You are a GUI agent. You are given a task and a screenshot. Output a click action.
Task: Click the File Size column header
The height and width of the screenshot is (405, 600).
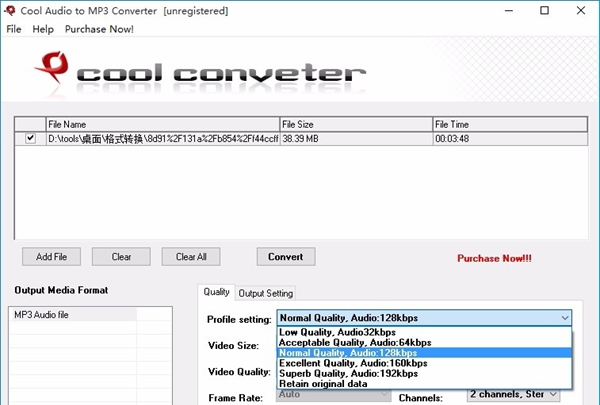[356, 124]
